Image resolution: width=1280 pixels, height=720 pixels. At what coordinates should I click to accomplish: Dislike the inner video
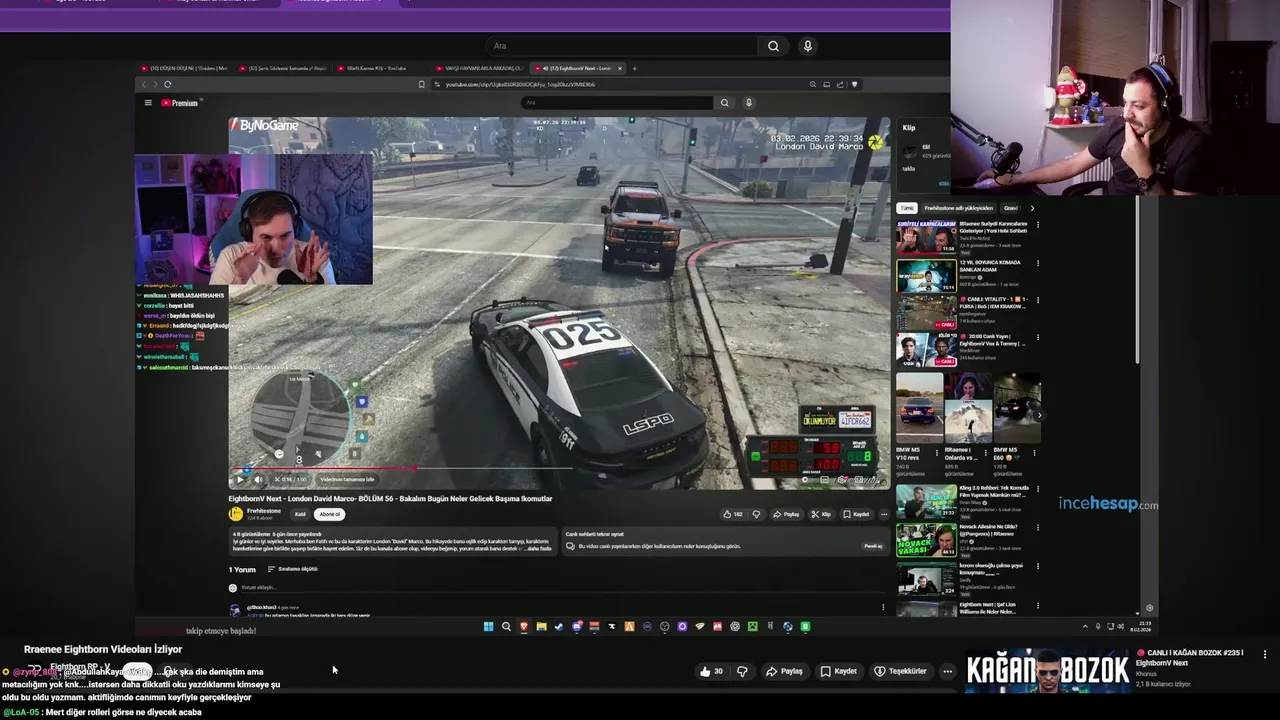[x=757, y=514]
